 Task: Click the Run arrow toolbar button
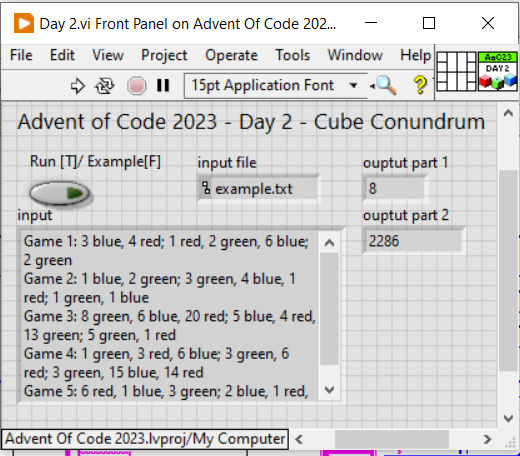(78, 86)
